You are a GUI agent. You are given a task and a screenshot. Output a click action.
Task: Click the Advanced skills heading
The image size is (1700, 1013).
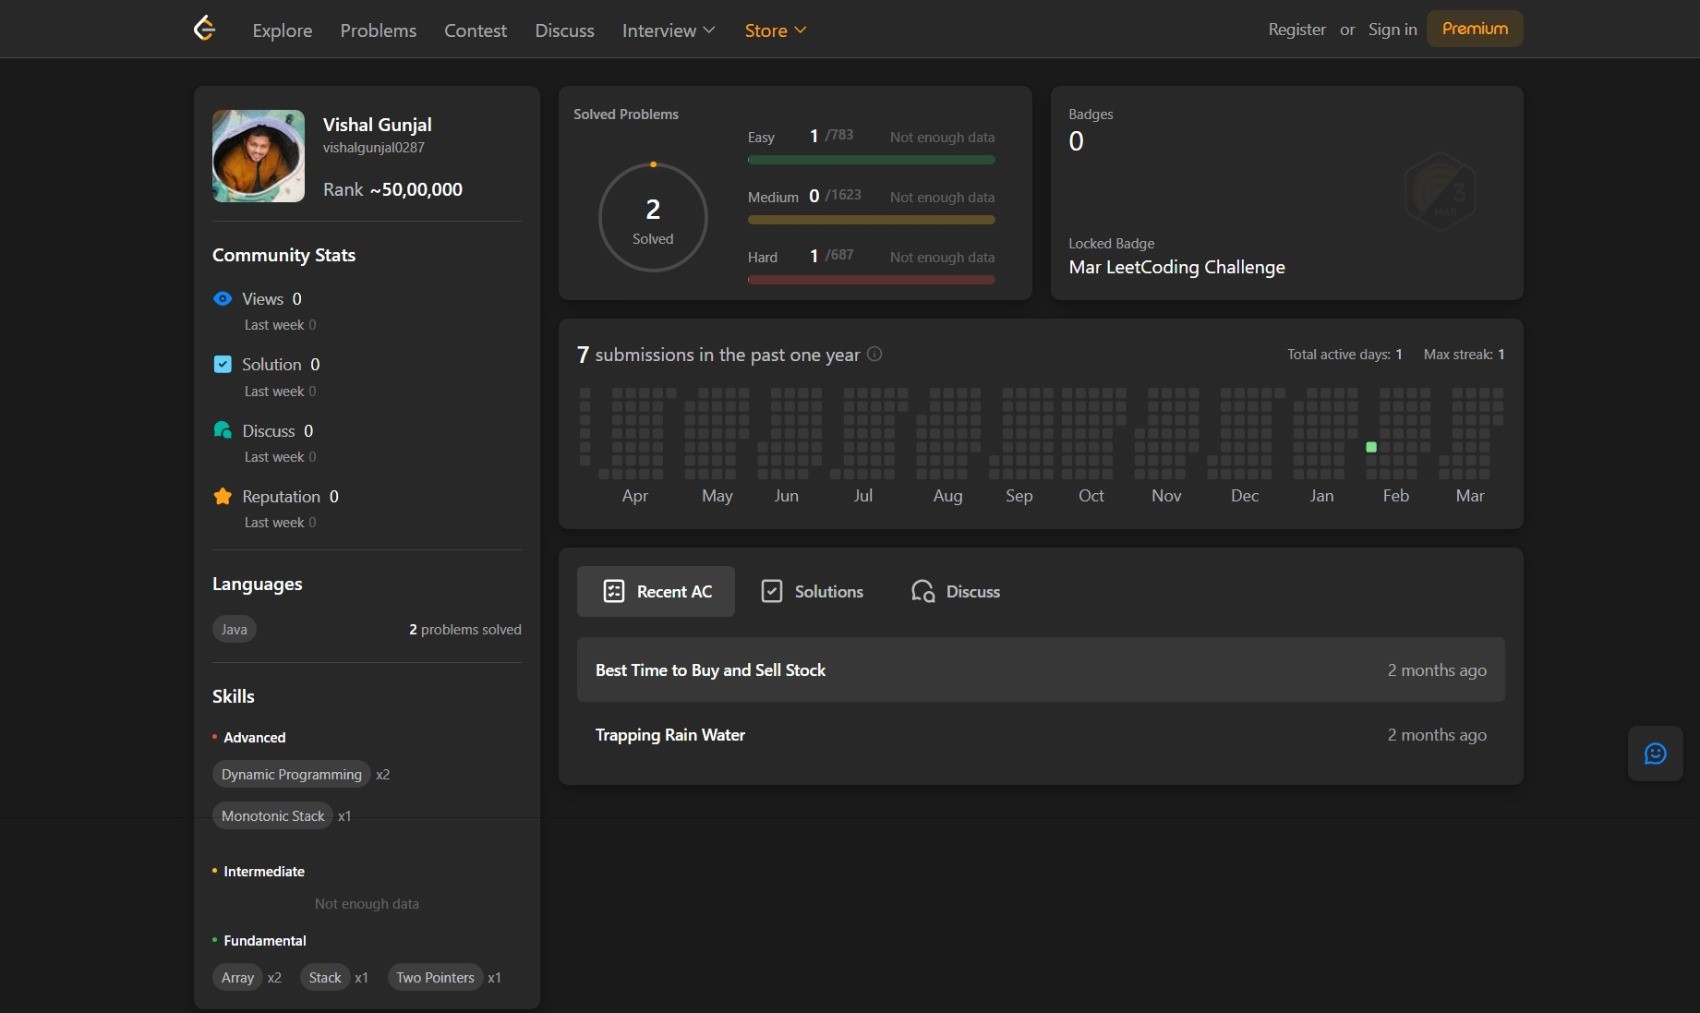coord(255,738)
